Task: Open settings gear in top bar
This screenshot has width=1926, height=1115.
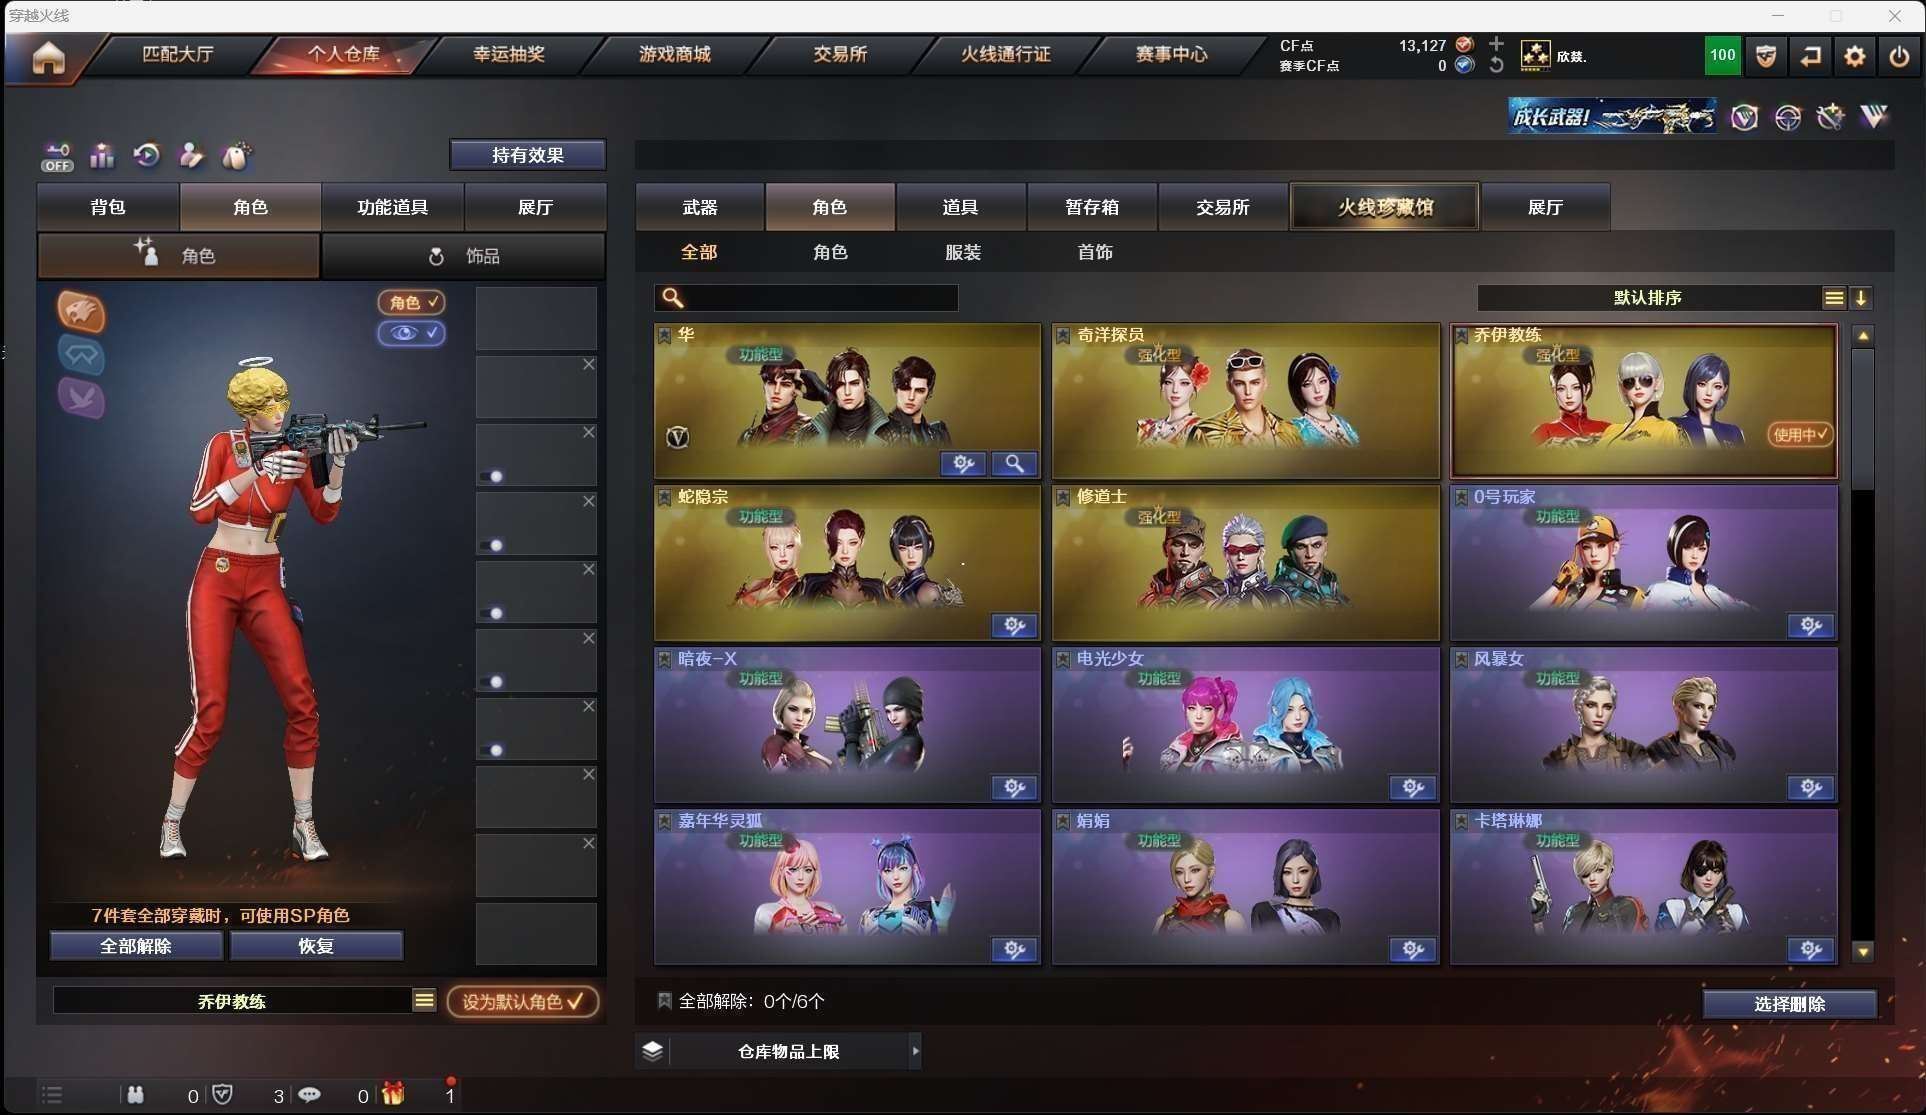Action: 1854,56
